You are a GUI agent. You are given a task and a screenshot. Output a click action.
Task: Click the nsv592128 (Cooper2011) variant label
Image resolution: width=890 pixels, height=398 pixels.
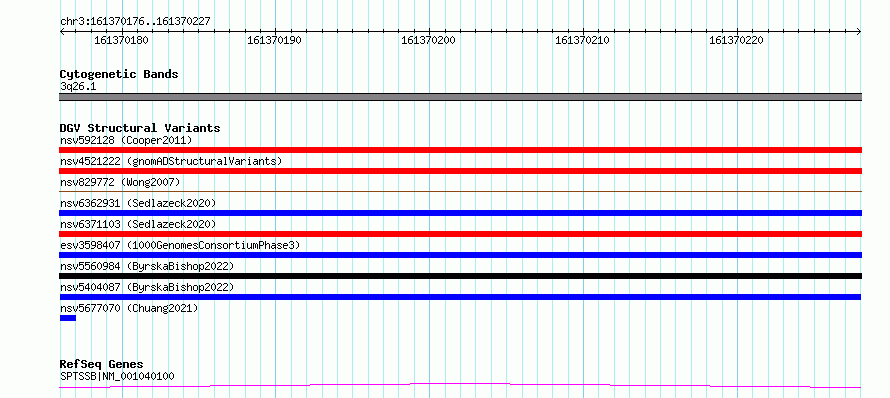pyautogui.click(x=126, y=140)
